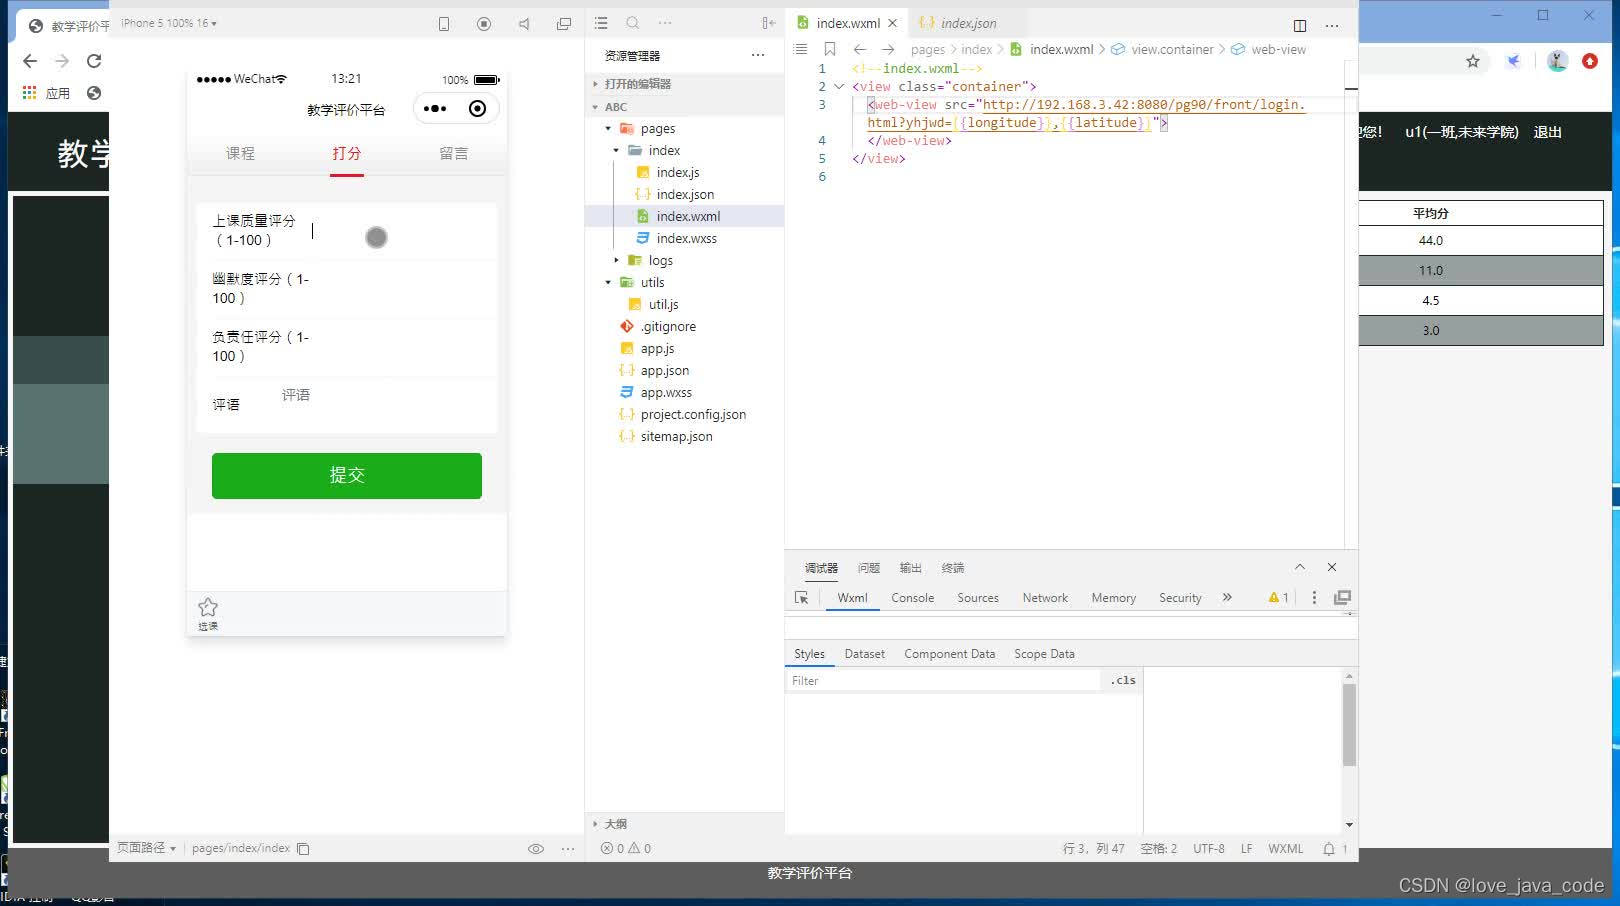The height and width of the screenshot is (906, 1620).
Task: Click 退出 logout link in browser
Action: [1548, 132]
